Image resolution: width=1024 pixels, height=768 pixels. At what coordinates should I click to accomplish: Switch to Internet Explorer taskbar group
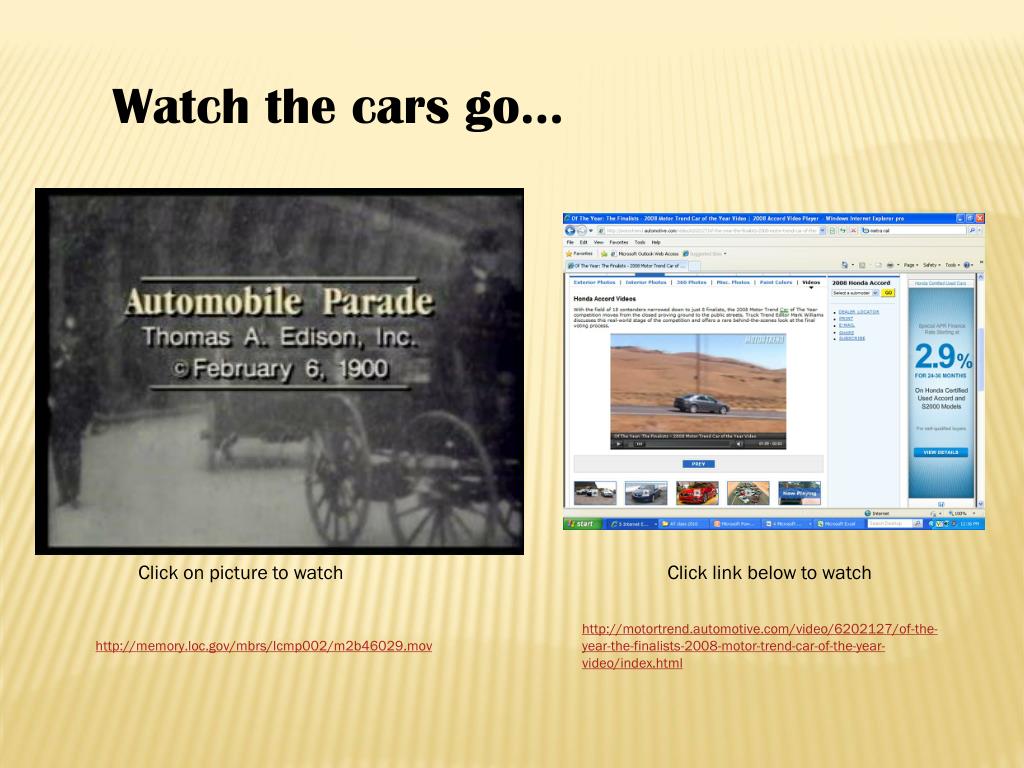632,524
